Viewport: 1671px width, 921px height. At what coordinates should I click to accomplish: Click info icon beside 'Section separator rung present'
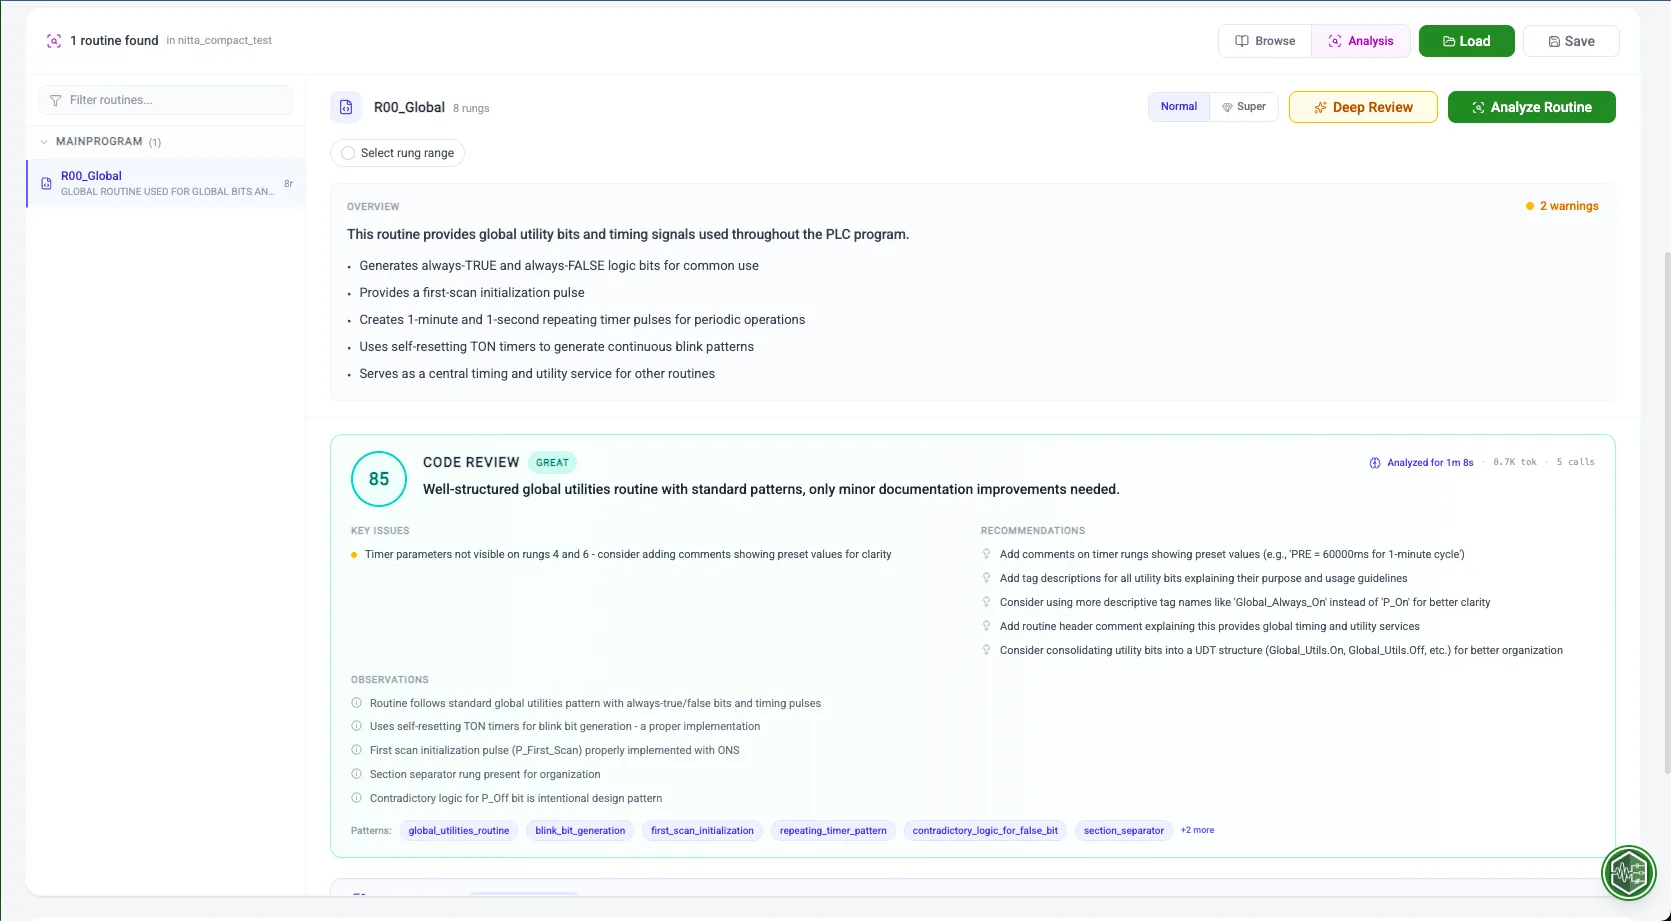pos(356,774)
